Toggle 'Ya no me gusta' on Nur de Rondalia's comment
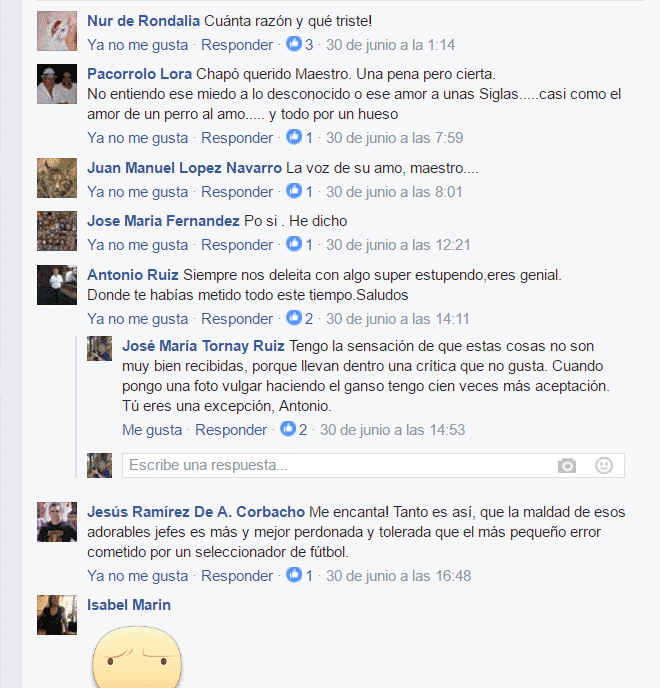Image resolution: width=660 pixels, height=688 pixels. pos(137,45)
